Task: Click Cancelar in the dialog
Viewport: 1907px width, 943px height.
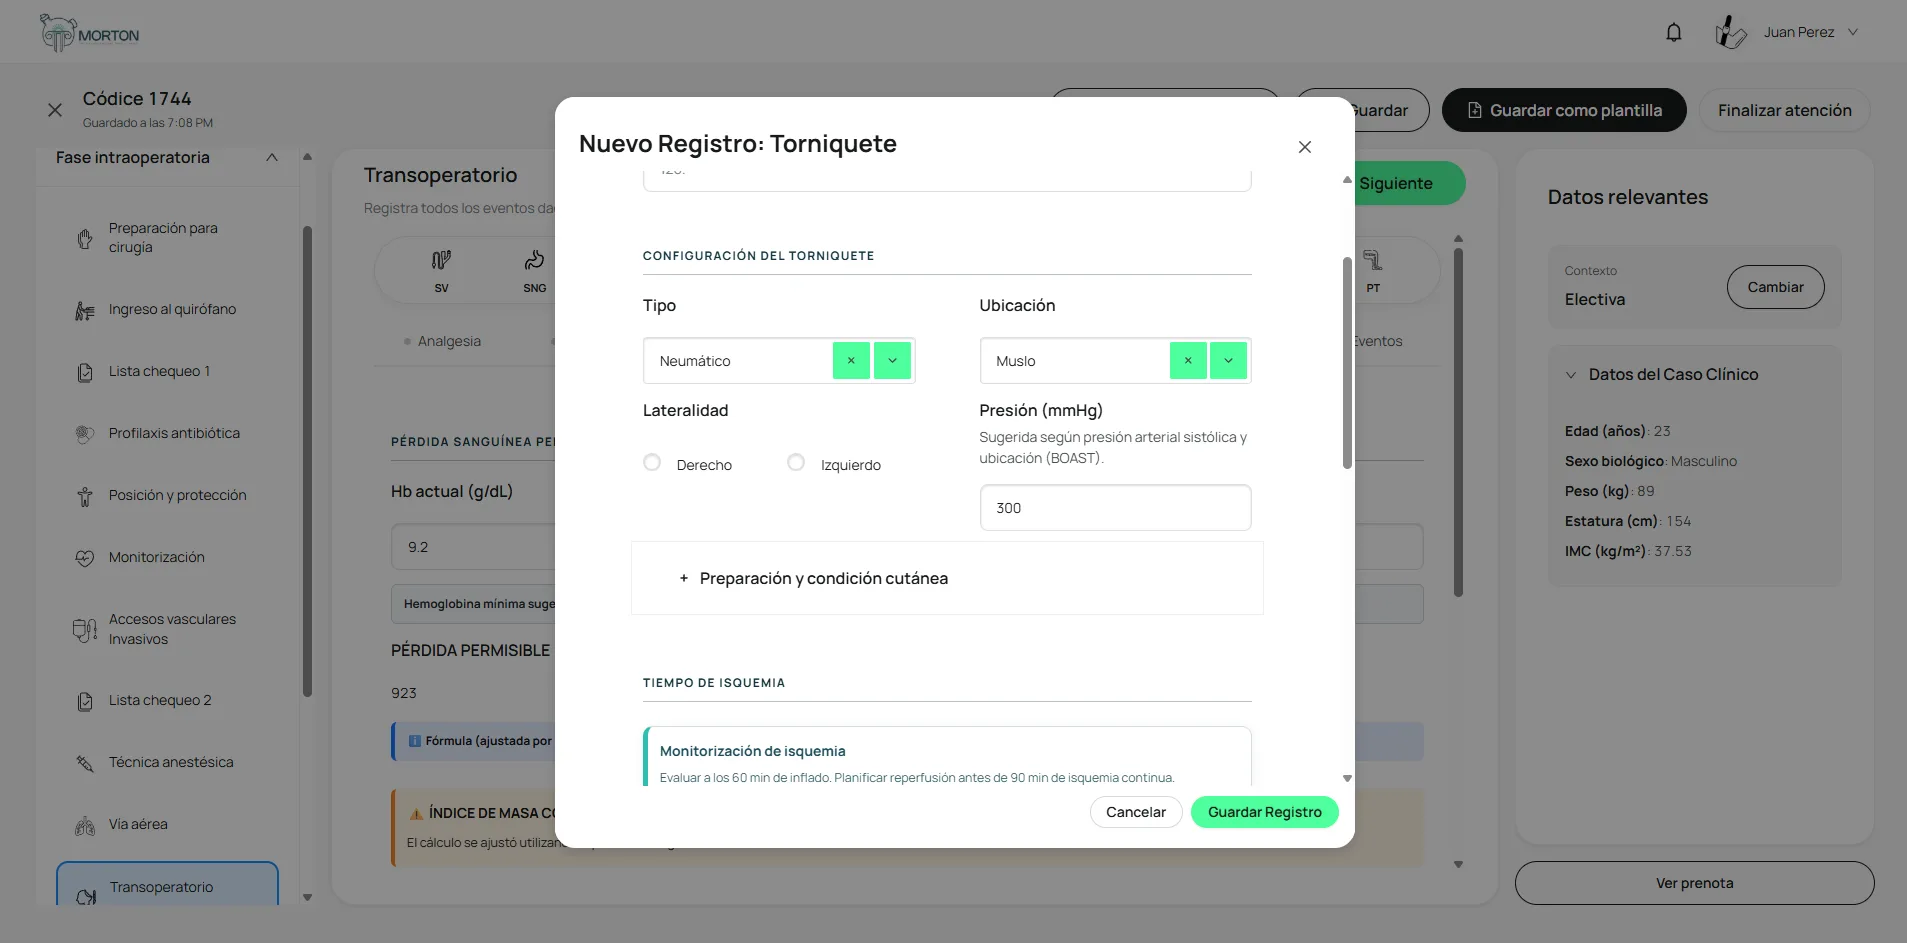Action: (x=1136, y=812)
